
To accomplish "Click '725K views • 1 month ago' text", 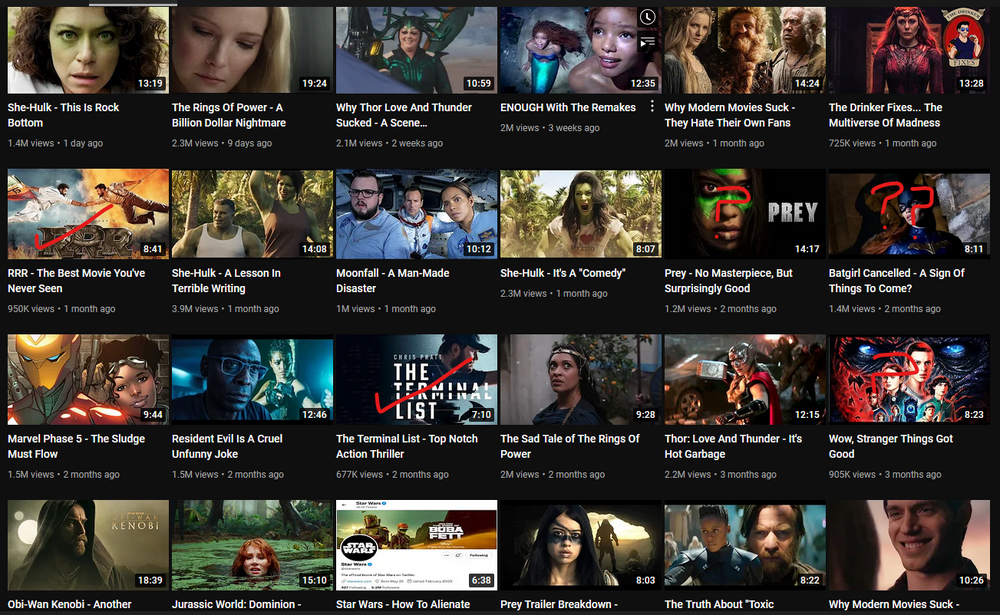I will pos(883,144).
